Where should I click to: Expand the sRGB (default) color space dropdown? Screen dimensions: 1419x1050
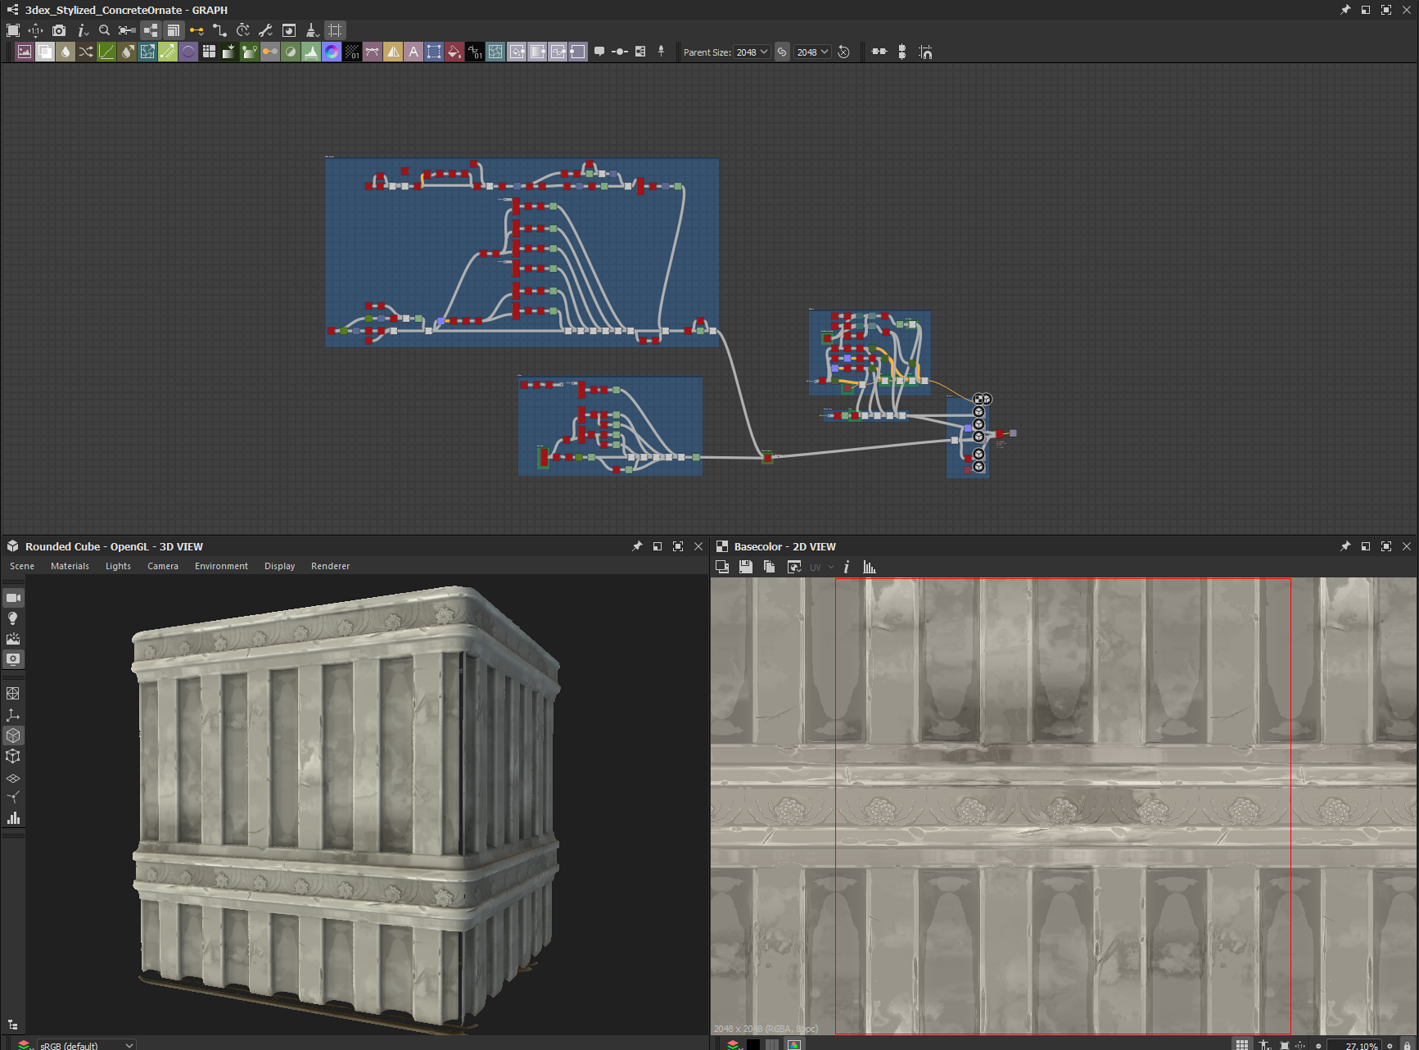point(86,1044)
